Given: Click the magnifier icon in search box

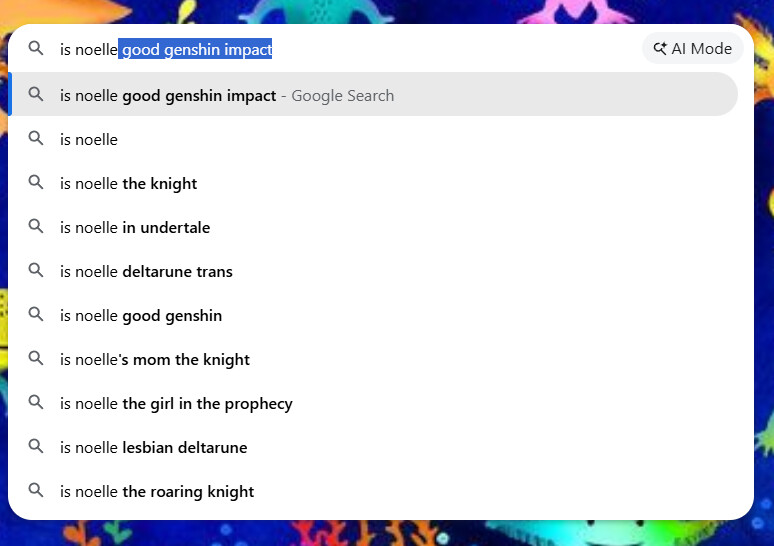Looking at the screenshot, I should point(36,48).
